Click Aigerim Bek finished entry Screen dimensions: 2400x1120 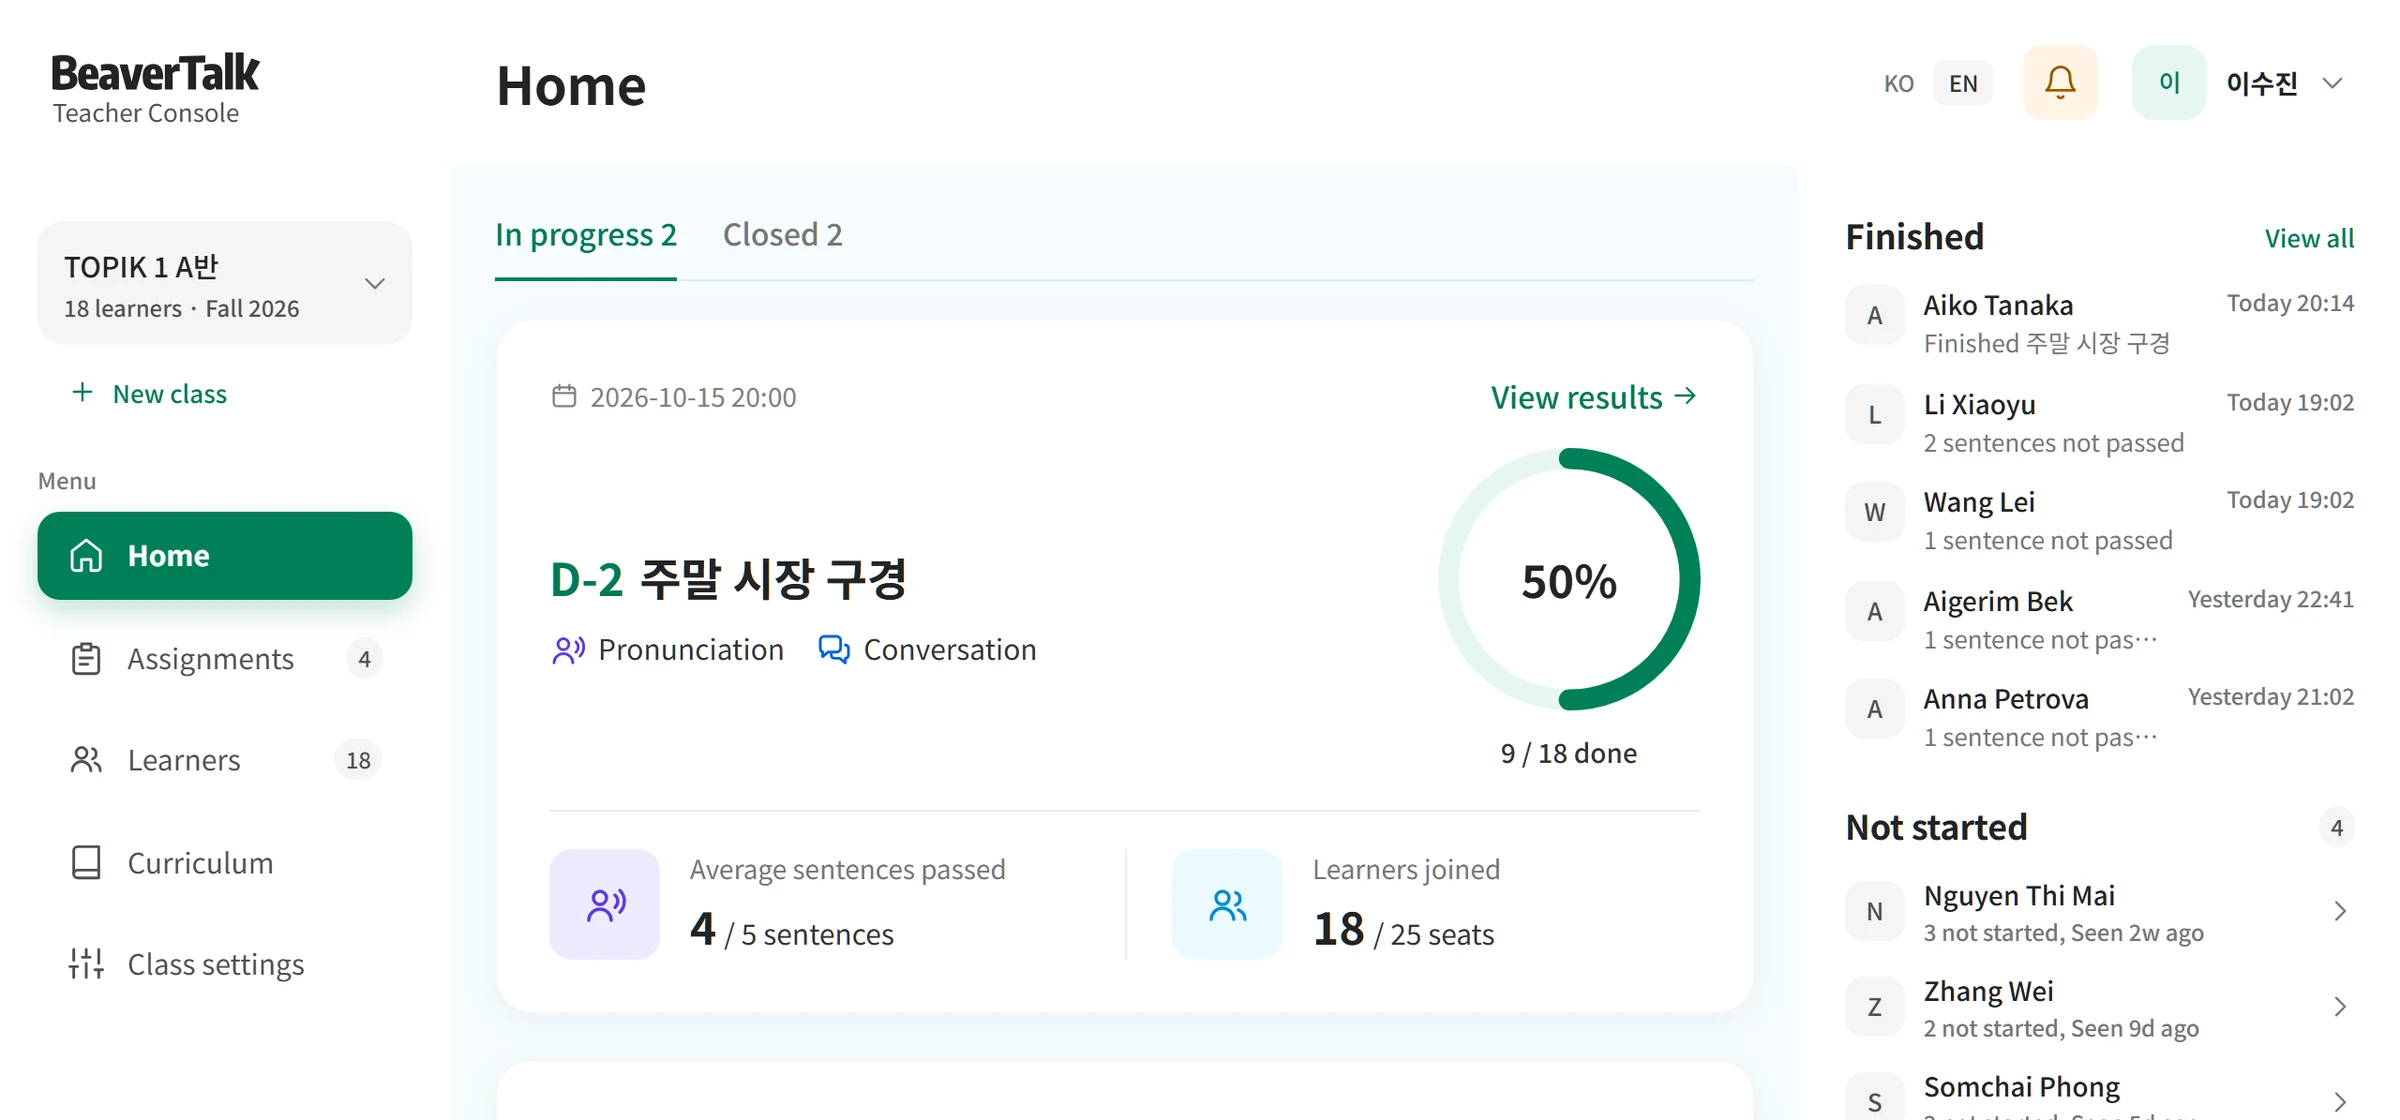pyautogui.click(x=2099, y=619)
